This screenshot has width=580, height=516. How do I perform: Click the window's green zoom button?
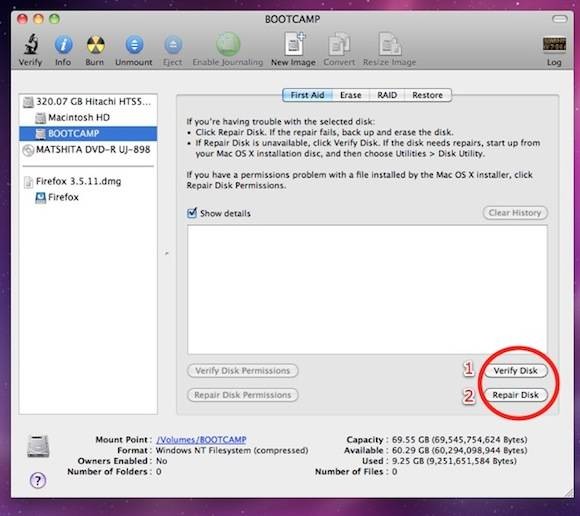(55, 19)
